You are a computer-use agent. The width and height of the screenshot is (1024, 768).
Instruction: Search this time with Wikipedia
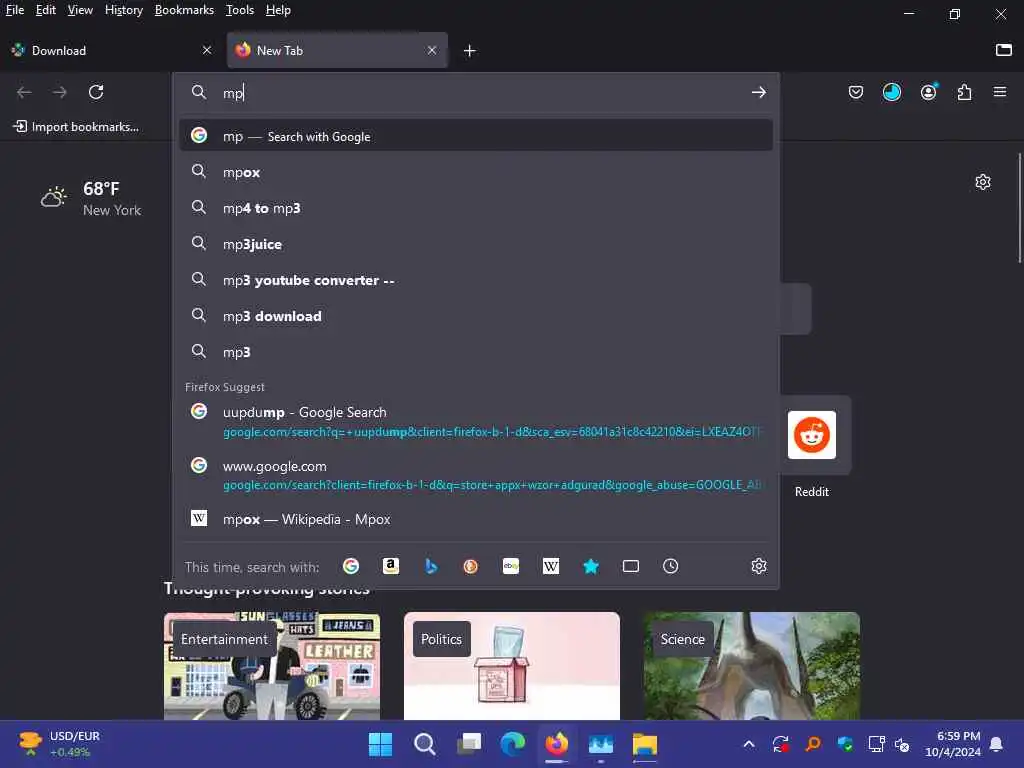click(x=551, y=566)
